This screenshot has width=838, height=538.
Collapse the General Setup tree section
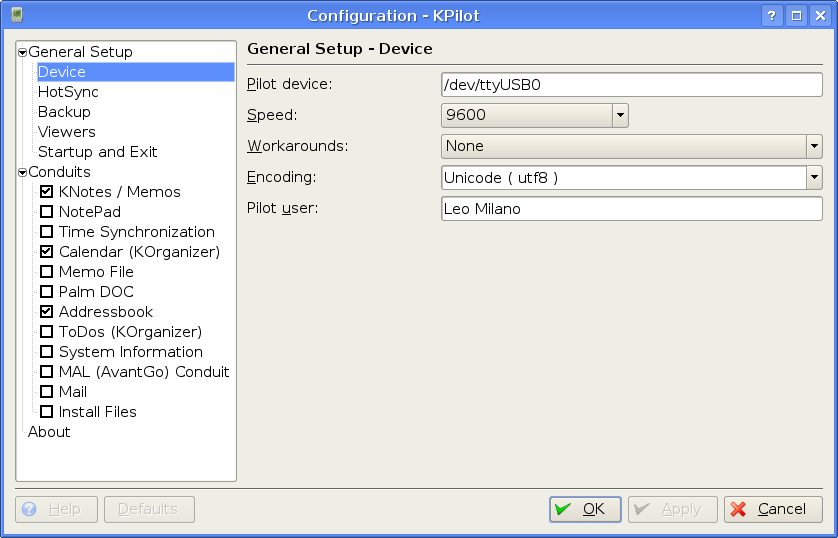(22, 53)
